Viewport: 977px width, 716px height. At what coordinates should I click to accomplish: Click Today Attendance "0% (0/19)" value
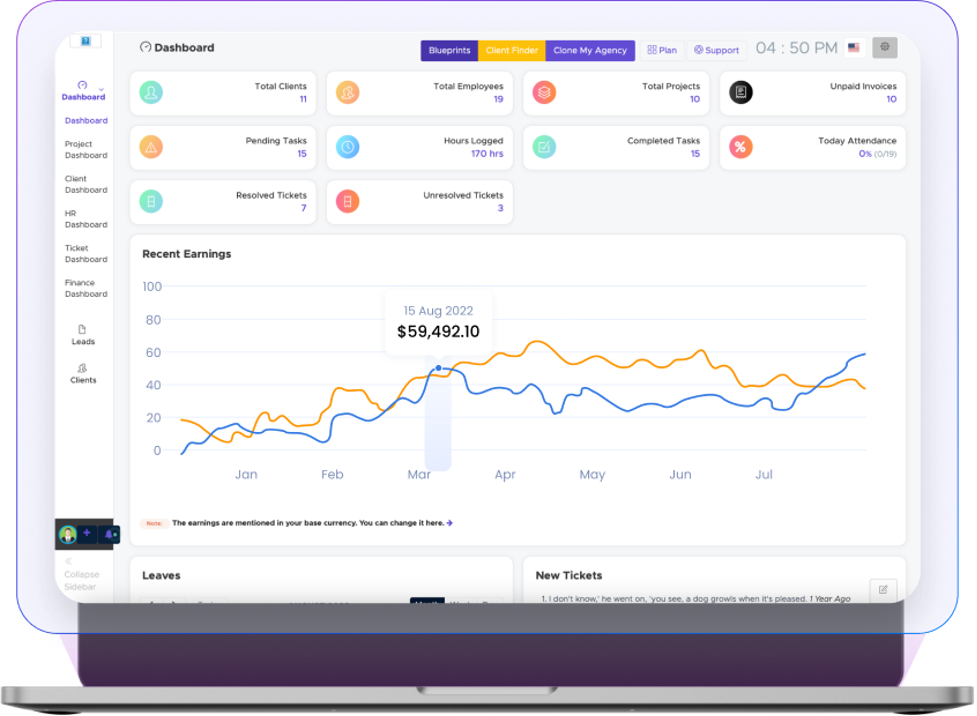pyautogui.click(x=878, y=154)
